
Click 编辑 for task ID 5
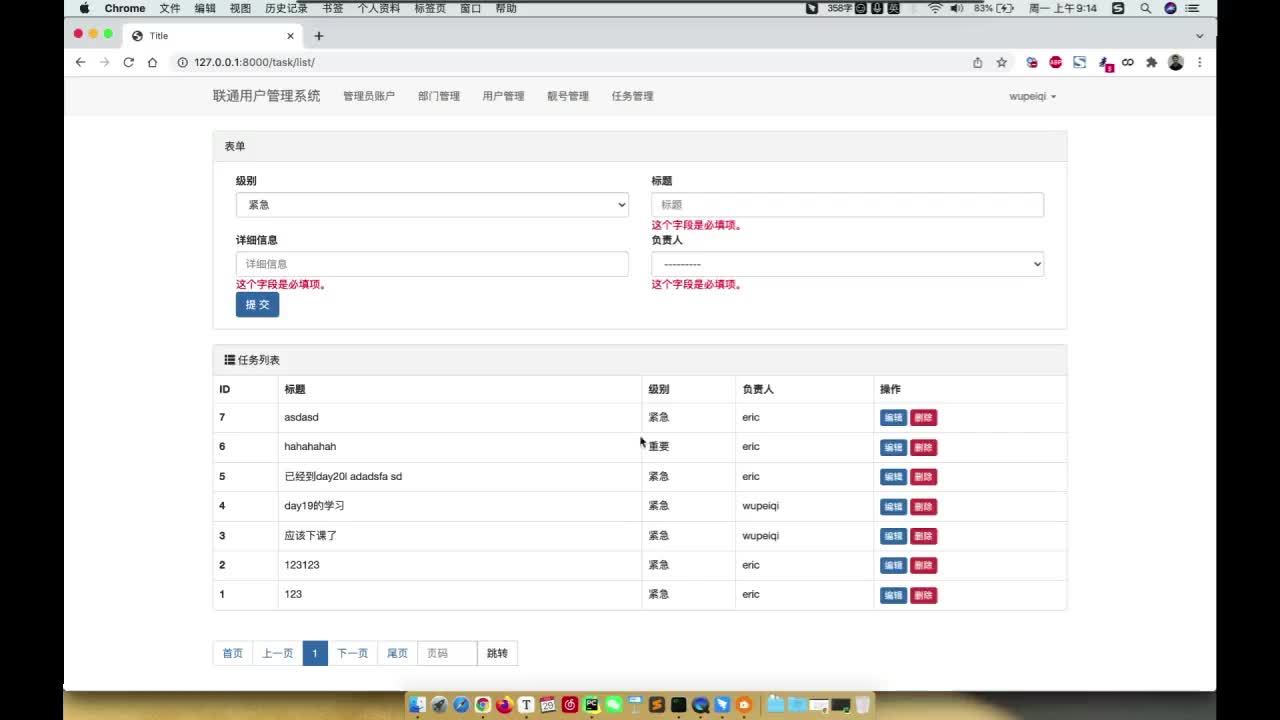click(893, 477)
